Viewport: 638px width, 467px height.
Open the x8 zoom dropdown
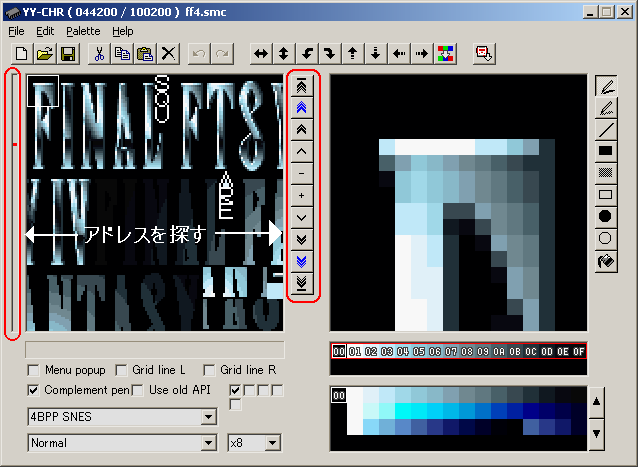[x=273, y=443]
